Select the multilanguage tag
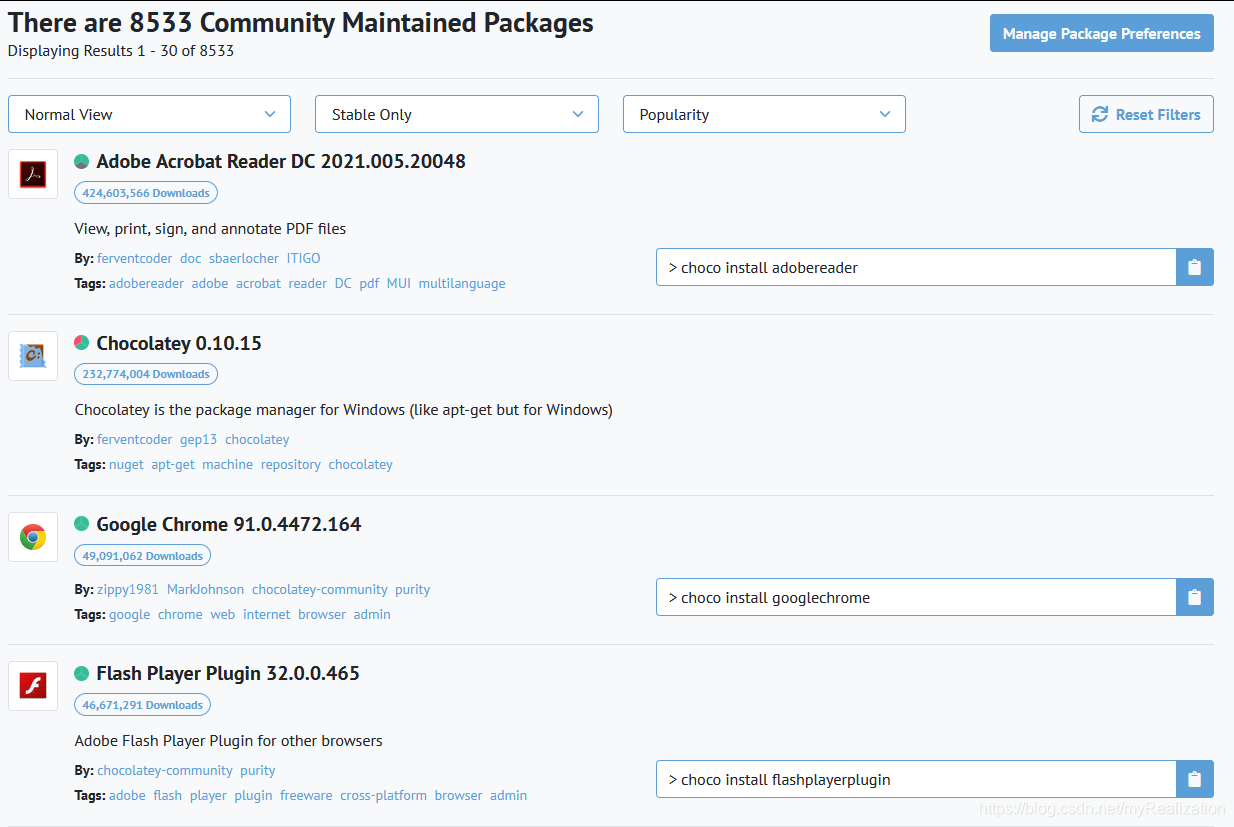 coord(462,283)
